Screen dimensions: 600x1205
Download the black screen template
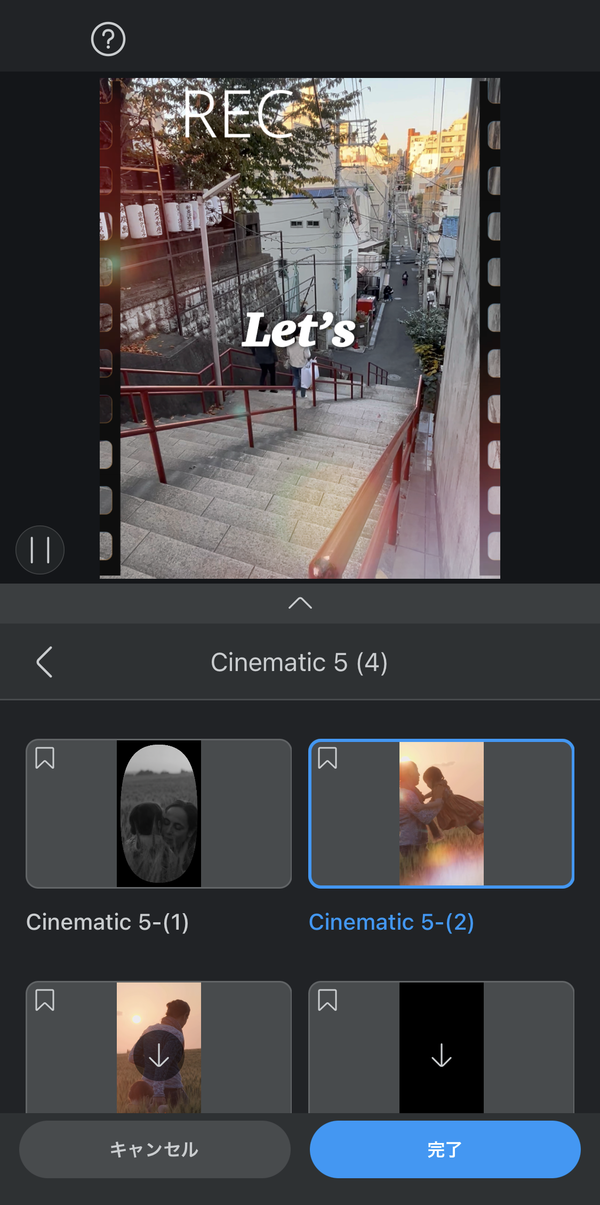point(441,1056)
